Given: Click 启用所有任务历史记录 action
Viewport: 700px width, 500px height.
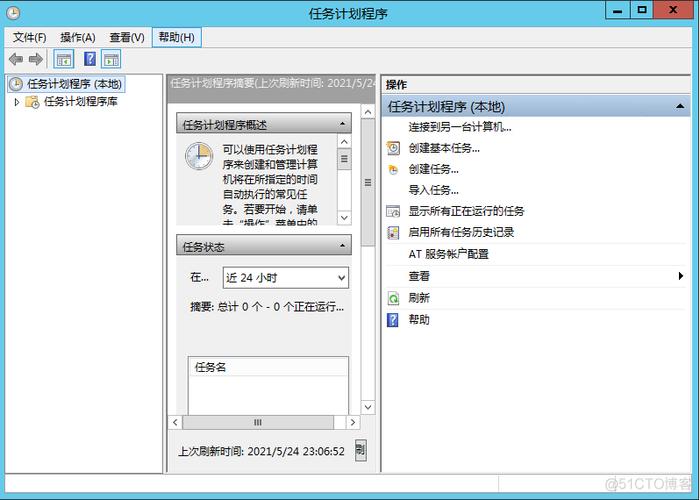Looking at the screenshot, I should pos(461,232).
